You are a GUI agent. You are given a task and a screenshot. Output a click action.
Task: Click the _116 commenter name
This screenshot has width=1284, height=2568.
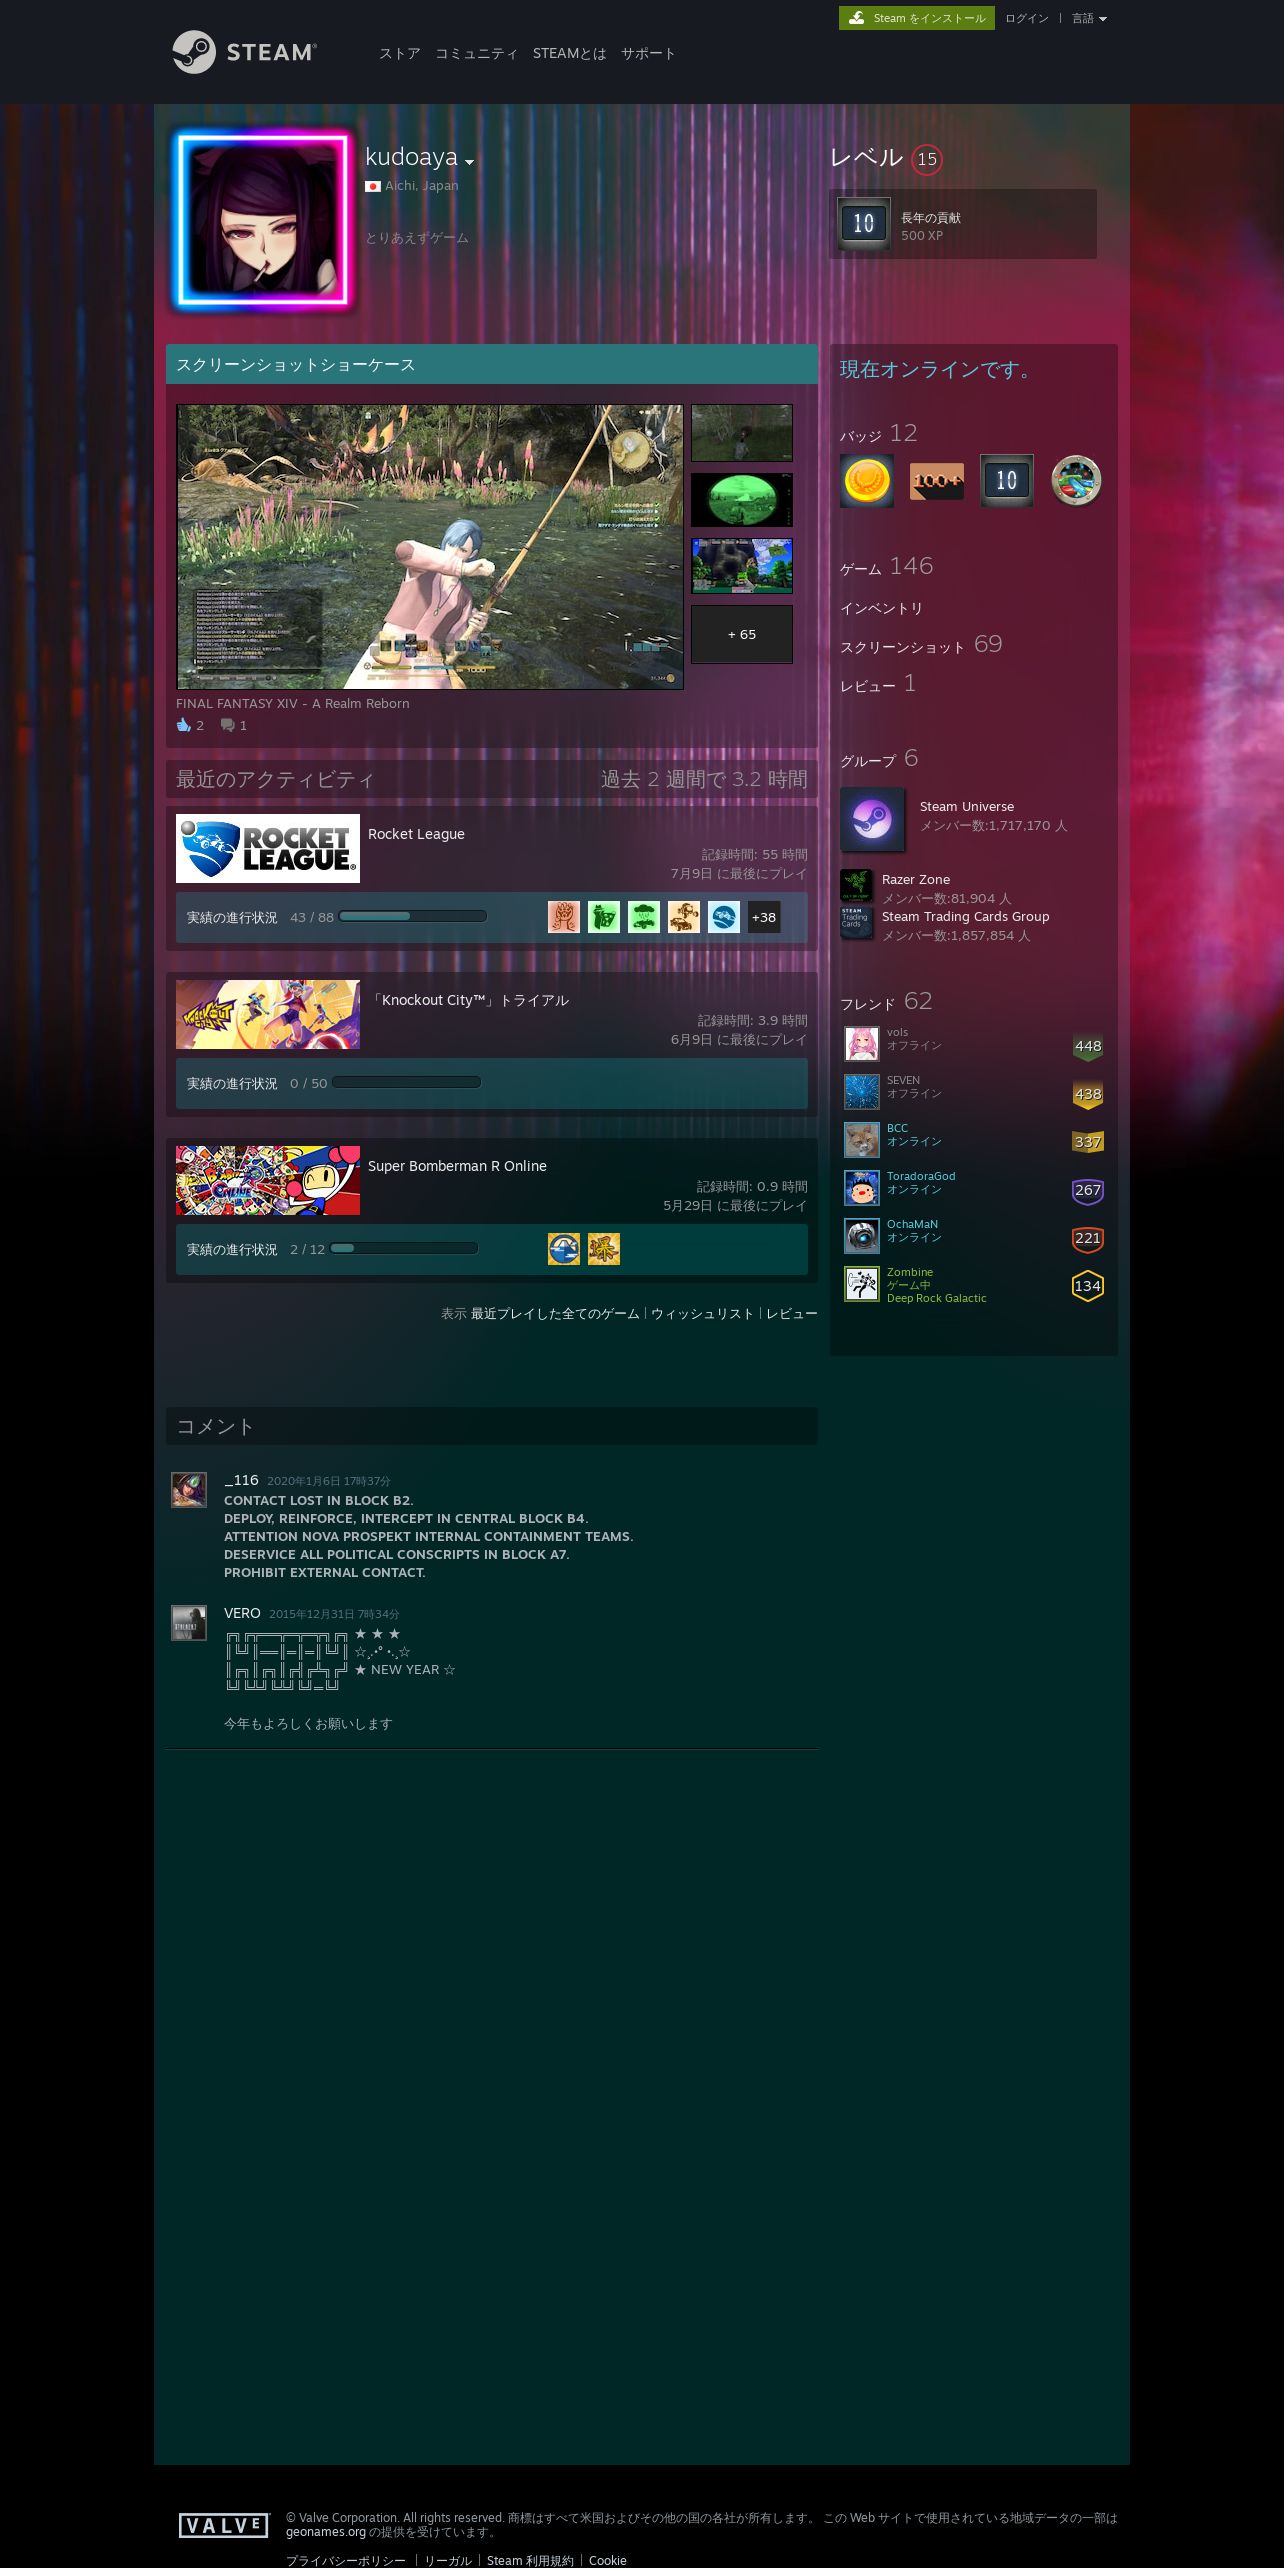point(241,1480)
